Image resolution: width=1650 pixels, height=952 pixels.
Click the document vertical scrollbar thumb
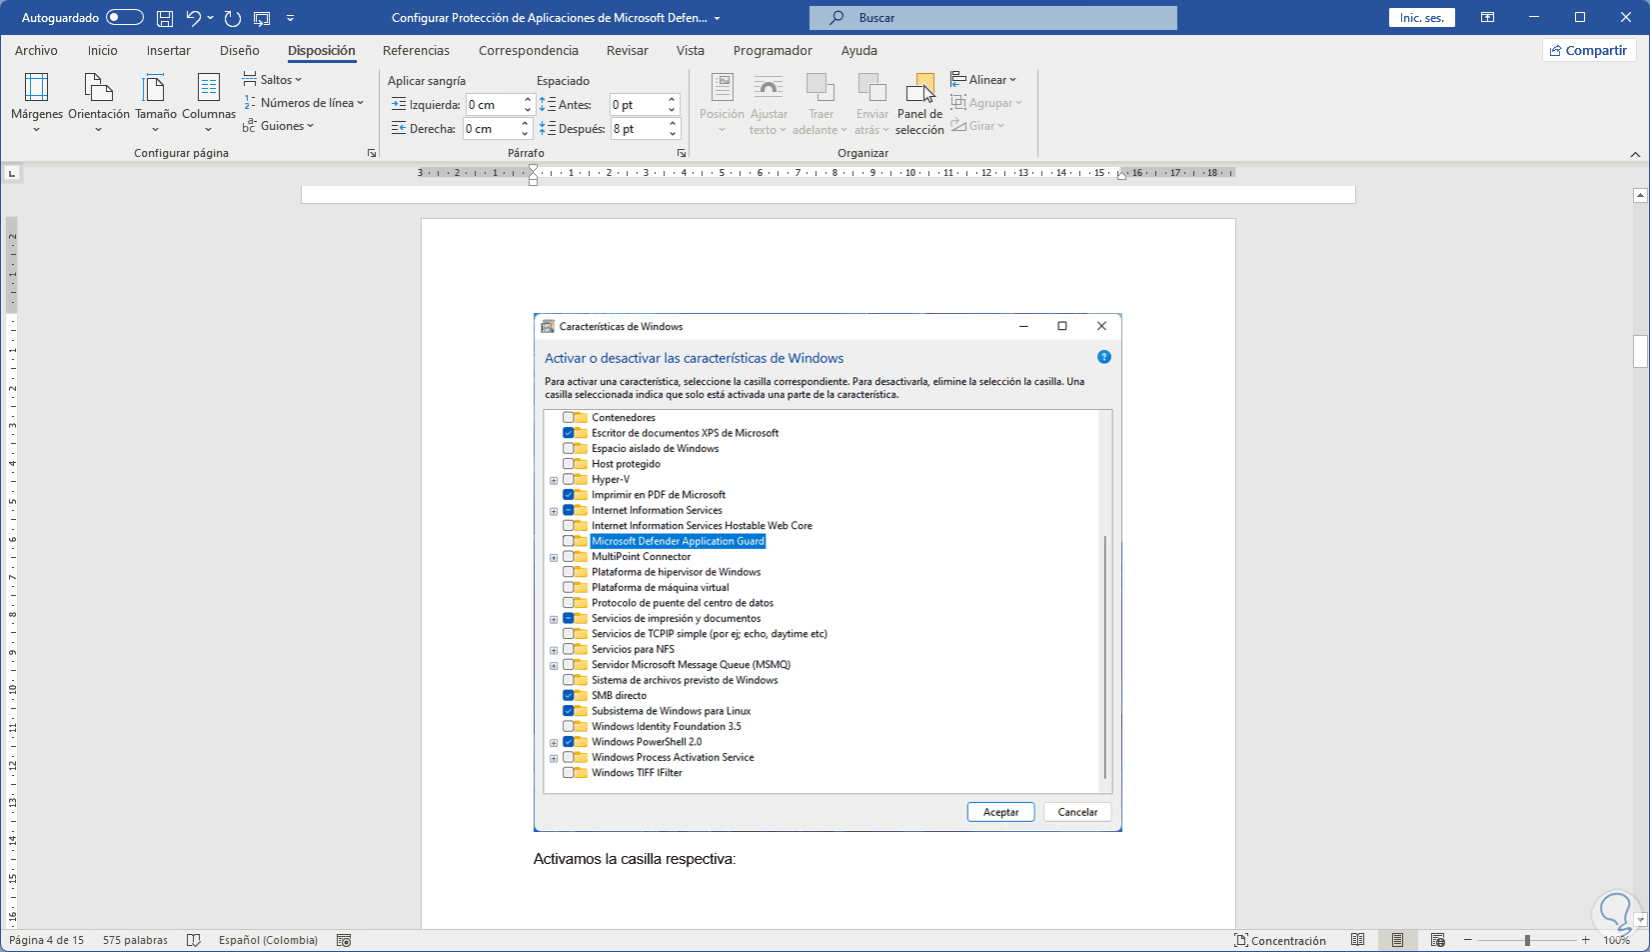[x=1640, y=351]
